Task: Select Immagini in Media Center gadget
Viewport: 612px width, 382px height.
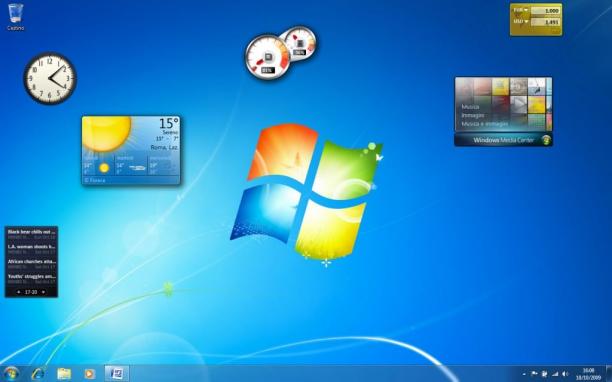Action: pyautogui.click(x=473, y=115)
